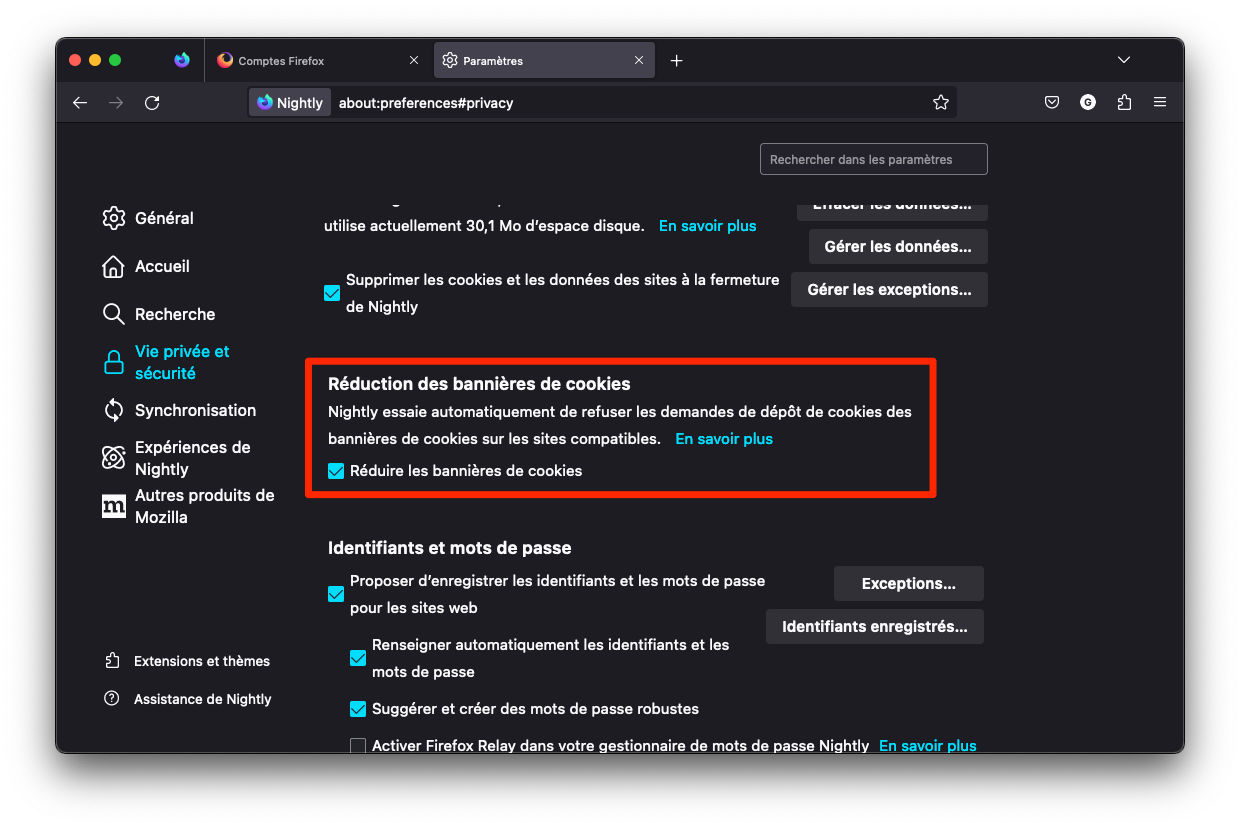1240x827 pixels.
Task: Open a new tab with plus button
Action: 676,61
